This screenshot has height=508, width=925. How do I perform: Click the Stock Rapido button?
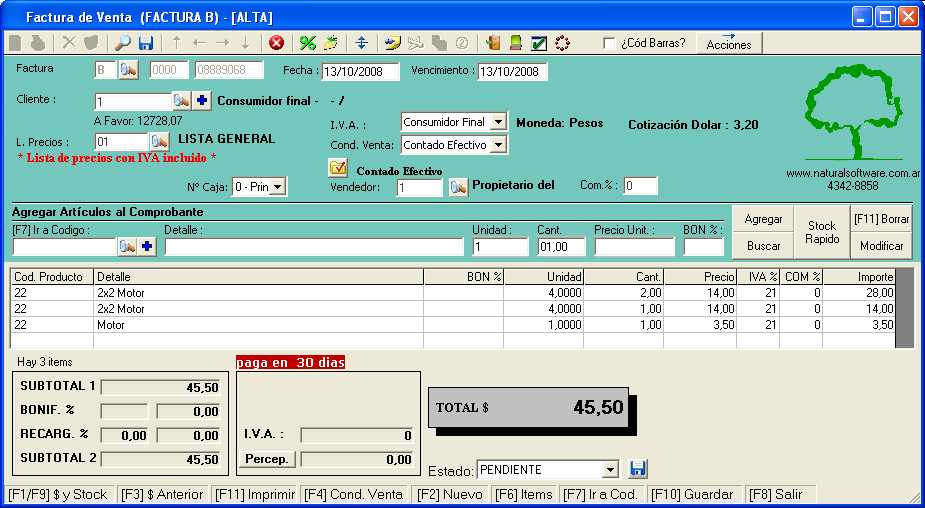click(822, 232)
